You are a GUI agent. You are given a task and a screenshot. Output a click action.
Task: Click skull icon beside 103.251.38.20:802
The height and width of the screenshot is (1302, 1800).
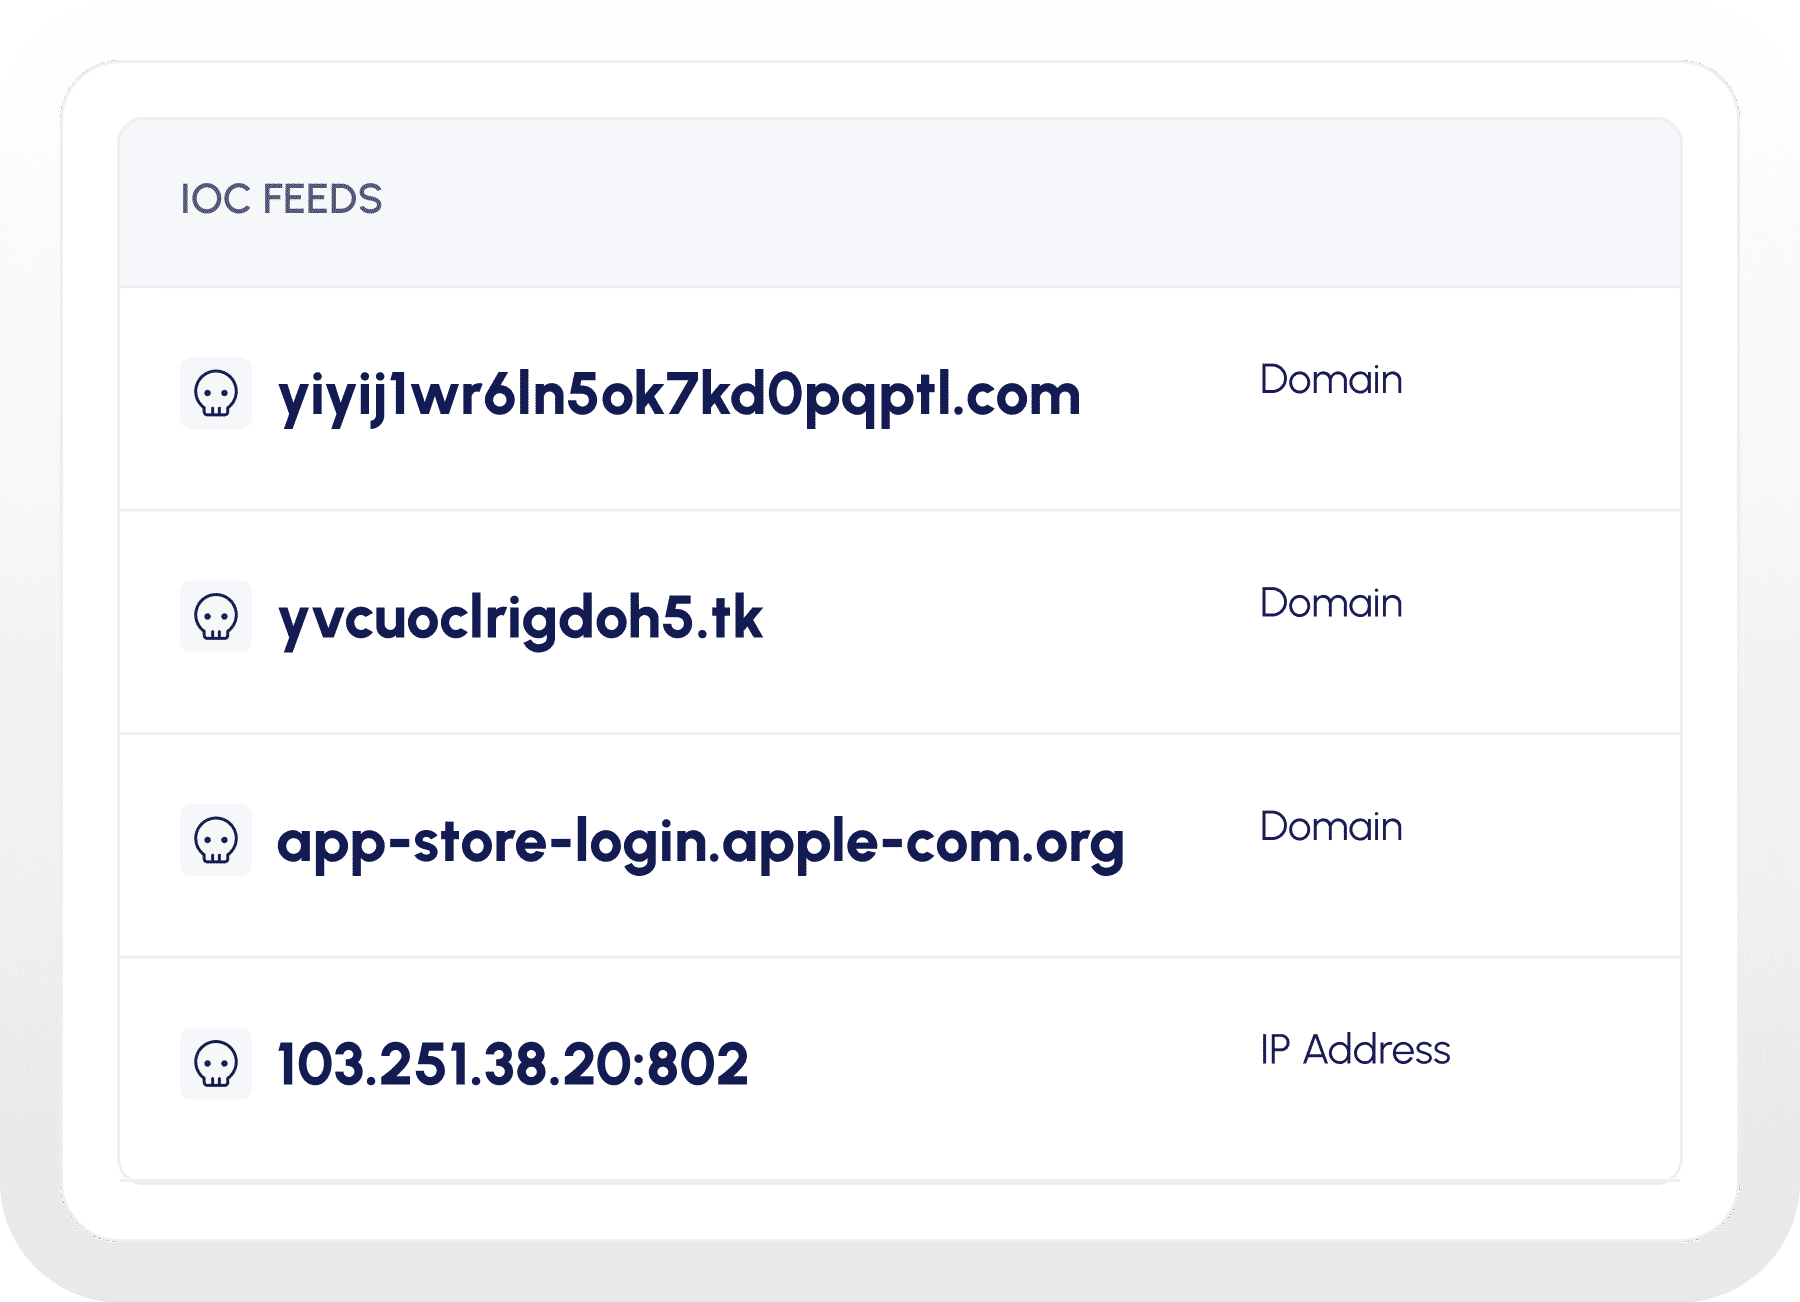pyautogui.click(x=216, y=1063)
